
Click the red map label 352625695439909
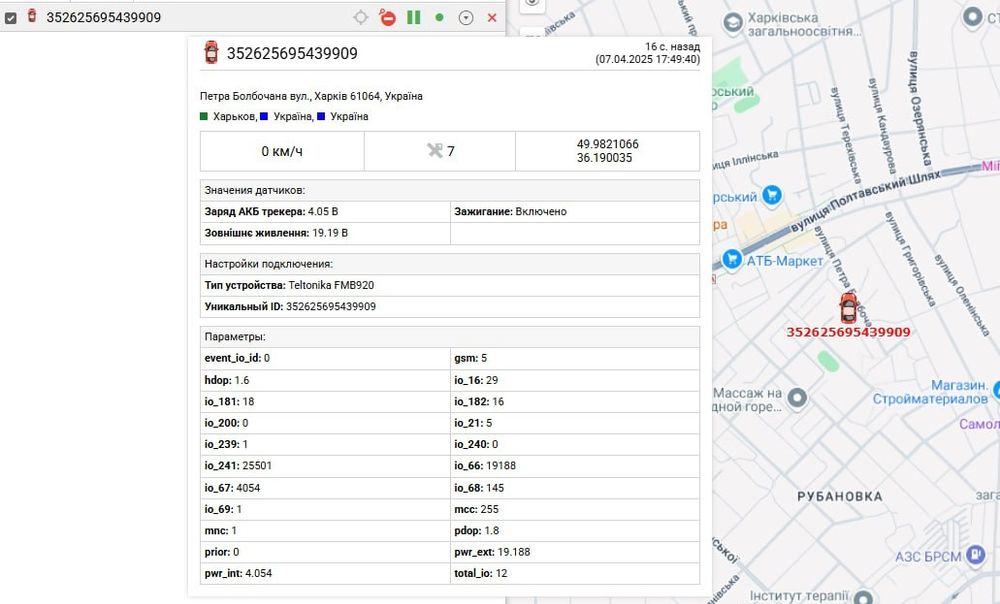click(848, 332)
